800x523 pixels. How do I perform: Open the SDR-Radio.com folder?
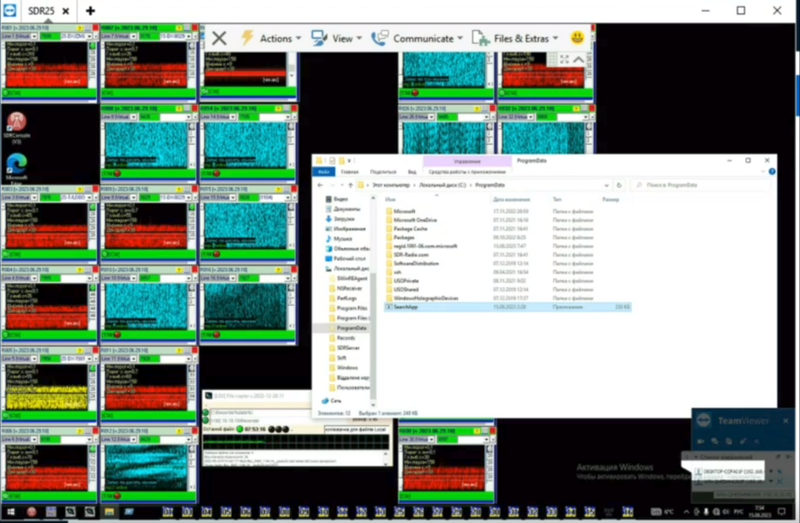coord(413,254)
